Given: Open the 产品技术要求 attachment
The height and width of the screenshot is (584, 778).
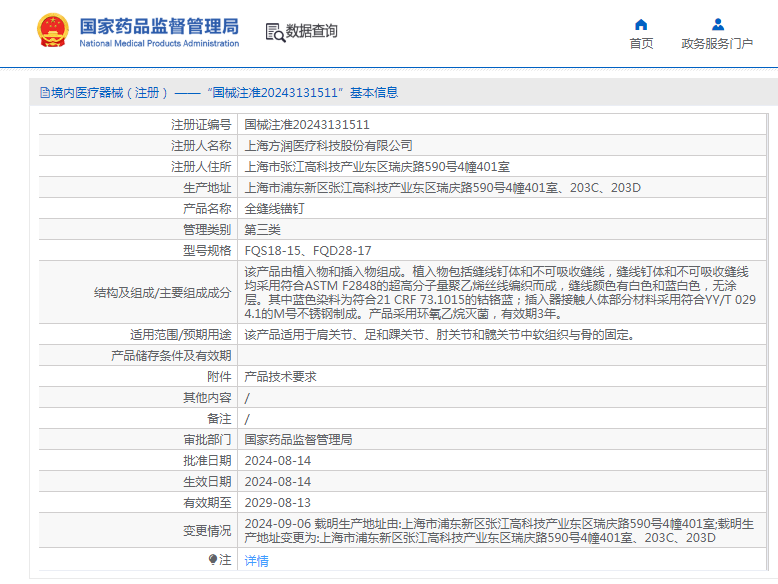Looking at the screenshot, I should pyautogui.click(x=280, y=377).
